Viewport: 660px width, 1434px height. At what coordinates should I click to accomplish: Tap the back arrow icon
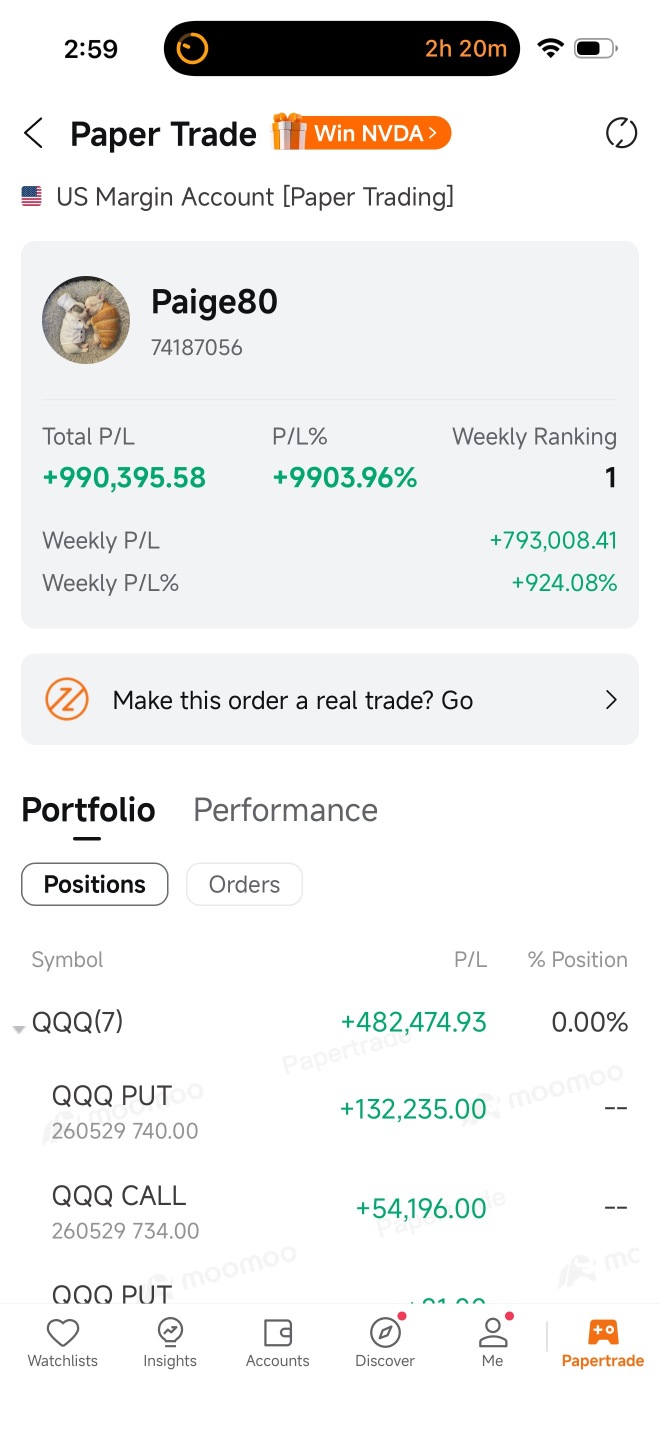[34, 133]
